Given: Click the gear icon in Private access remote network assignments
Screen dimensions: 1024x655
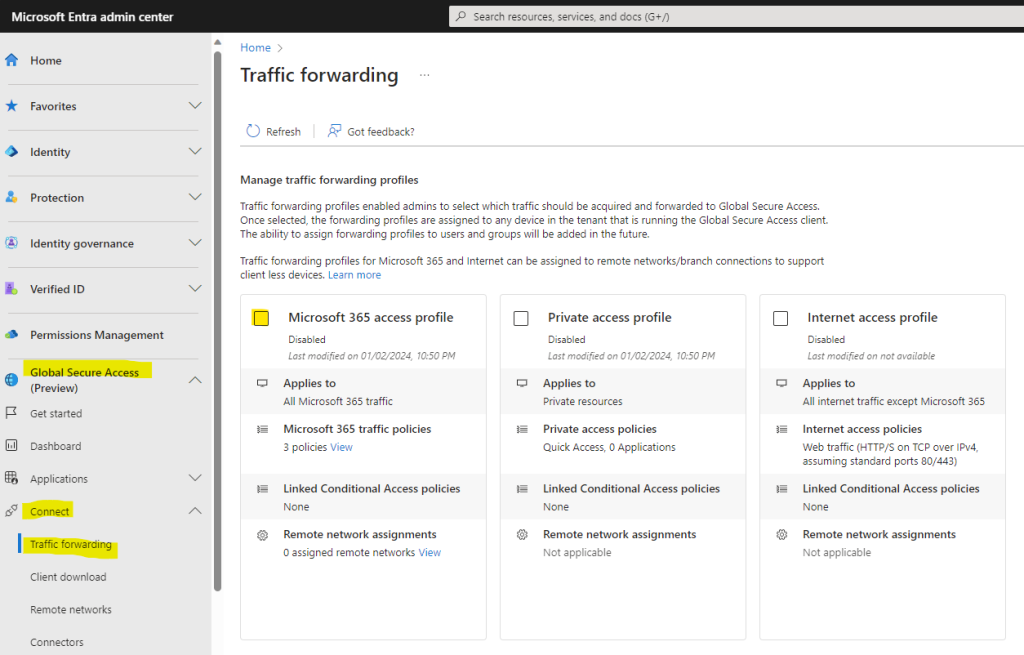Looking at the screenshot, I should pyautogui.click(x=522, y=535).
